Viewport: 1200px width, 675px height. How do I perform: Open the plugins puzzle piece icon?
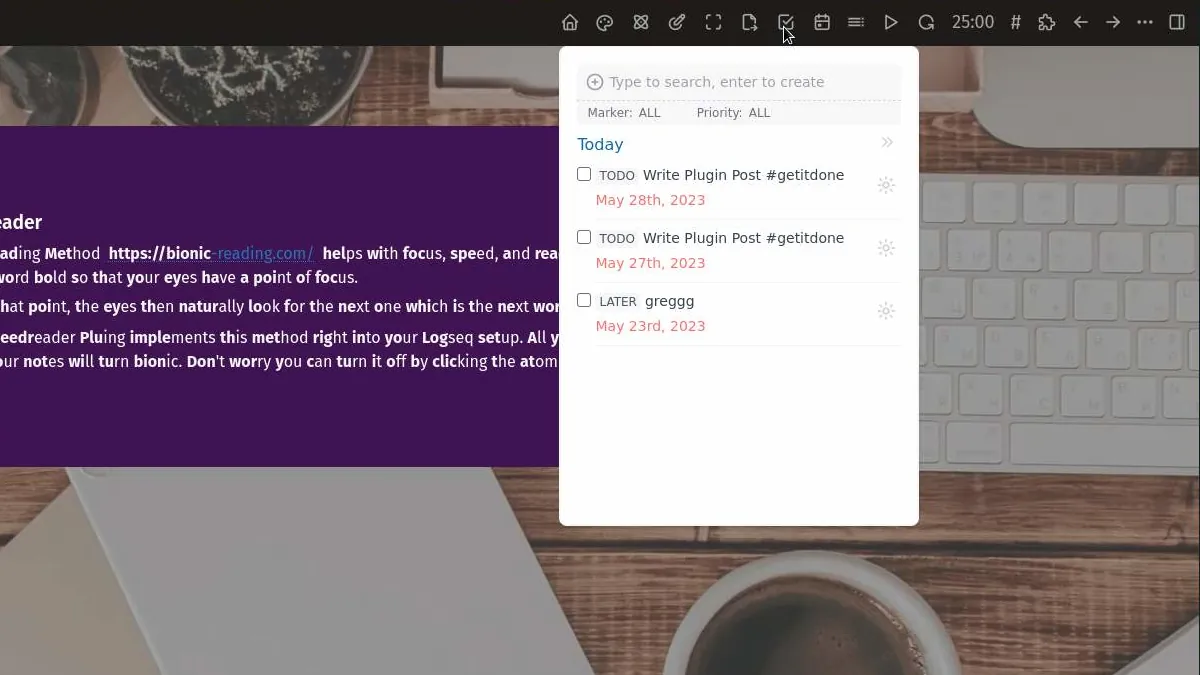pos(1047,22)
